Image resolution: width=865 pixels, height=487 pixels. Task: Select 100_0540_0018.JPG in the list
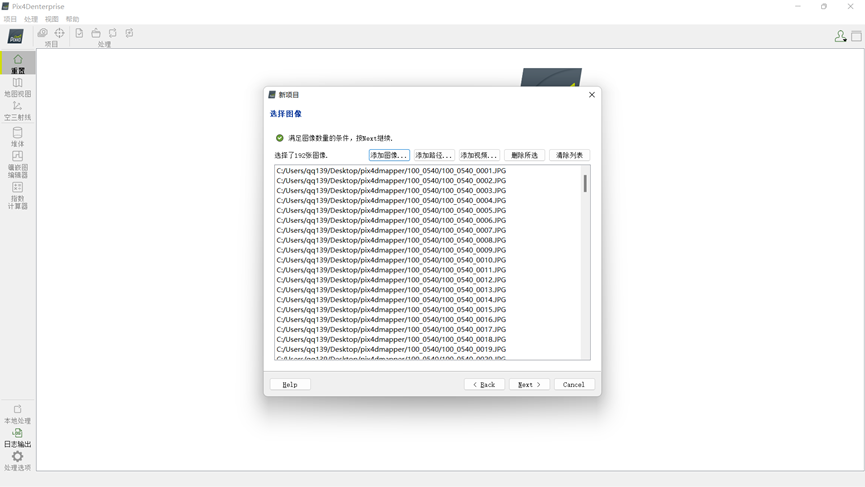[391, 340]
